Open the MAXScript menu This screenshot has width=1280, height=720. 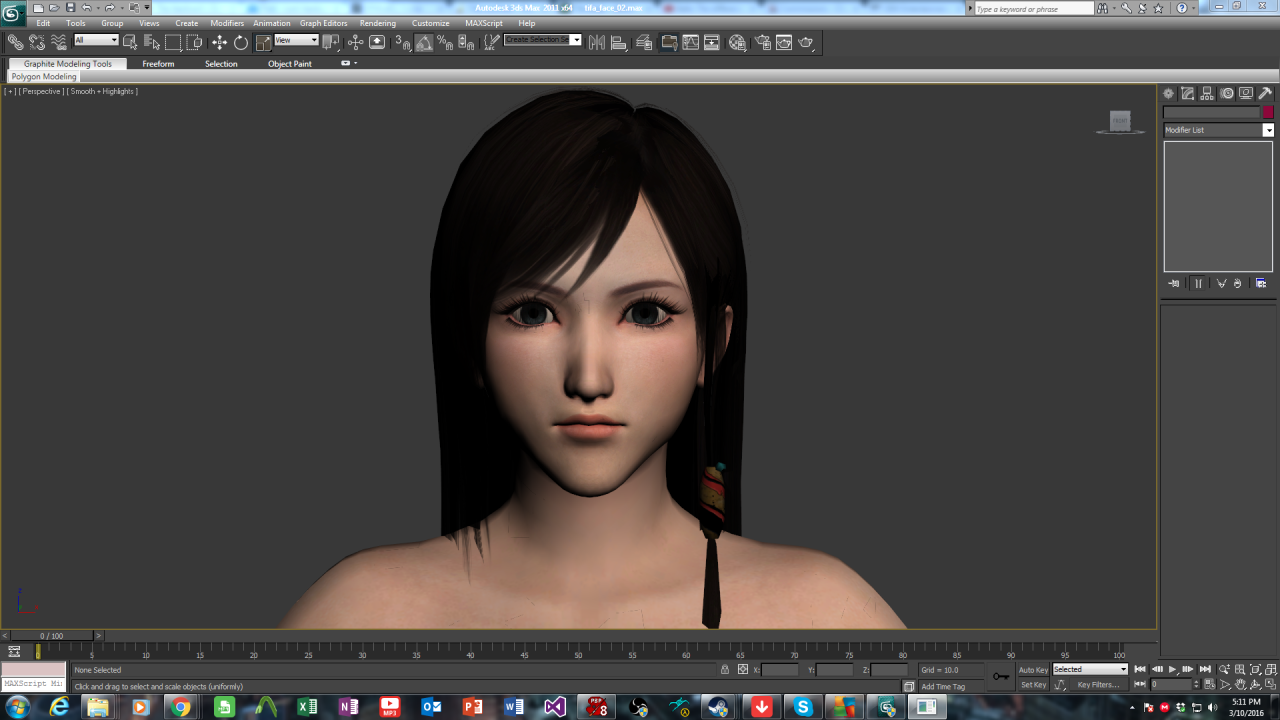click(484, 23)
